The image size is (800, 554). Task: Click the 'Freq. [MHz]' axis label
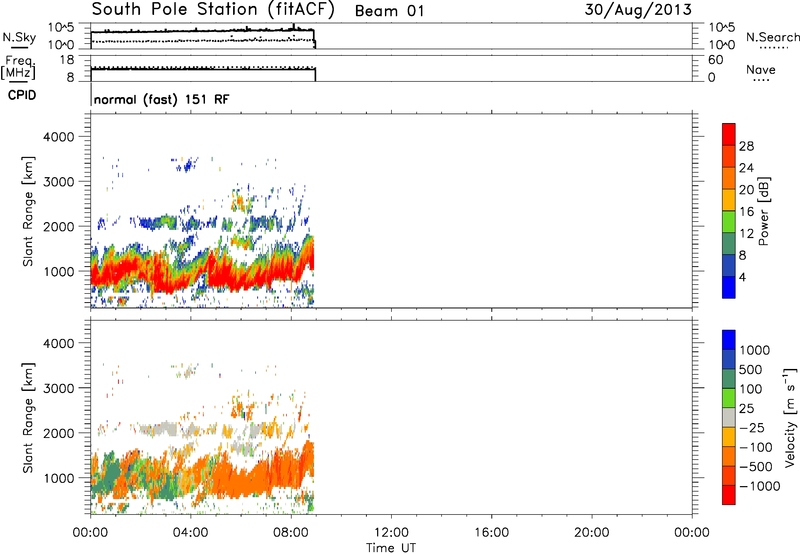(x=18, y=67)
